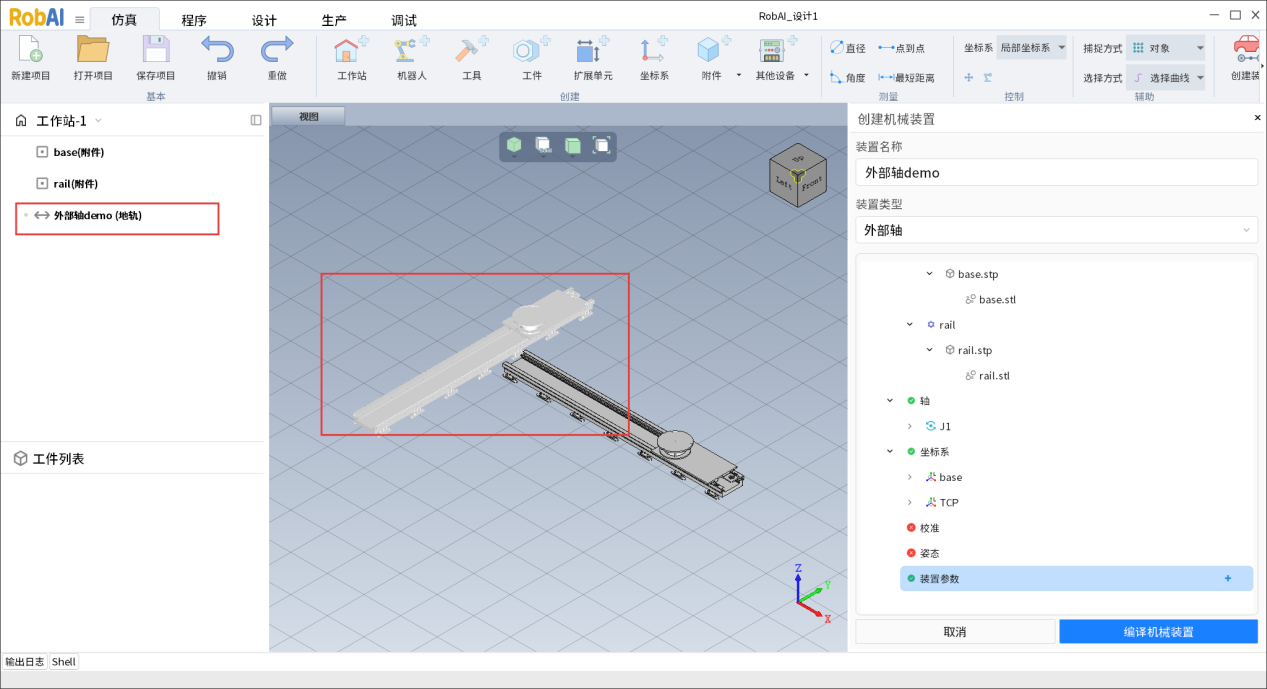Click the 扩展单元 (extension unit) icon
Image resolution: width=1267 pixels, height=689 pixels.
point(592,50)
